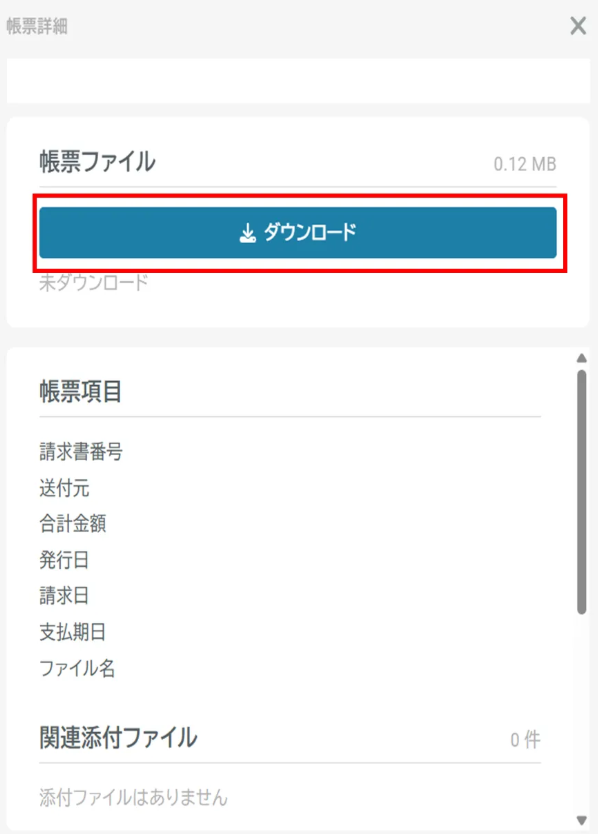
Task: Click the 添付ファイルはありません message
Action: coord(134,797)
